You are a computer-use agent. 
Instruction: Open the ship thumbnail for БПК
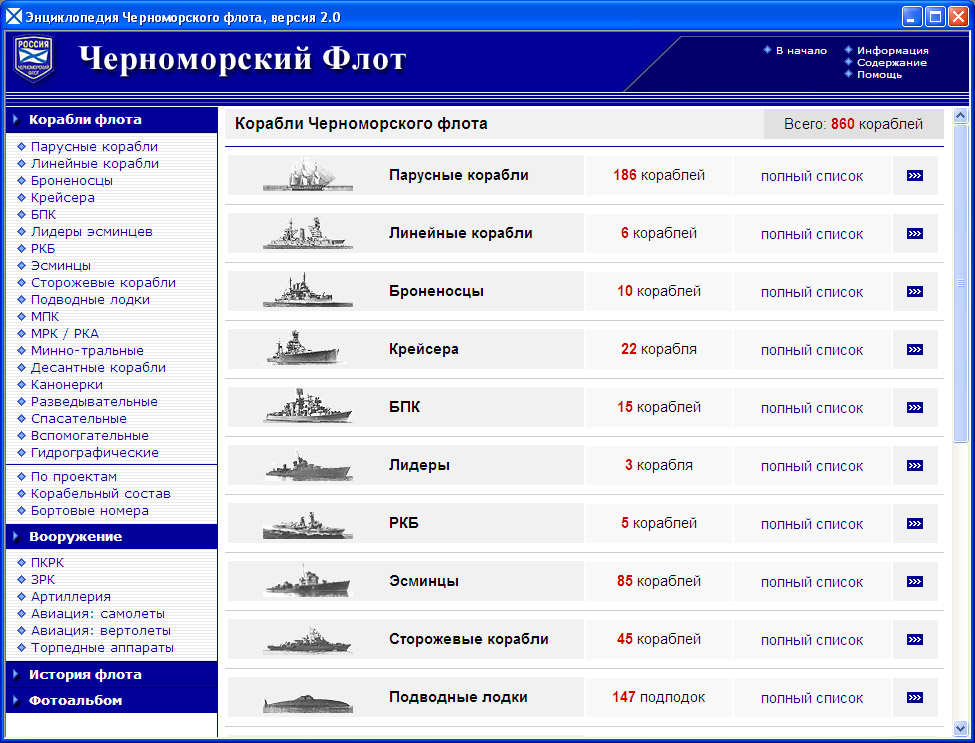[308, 406]
